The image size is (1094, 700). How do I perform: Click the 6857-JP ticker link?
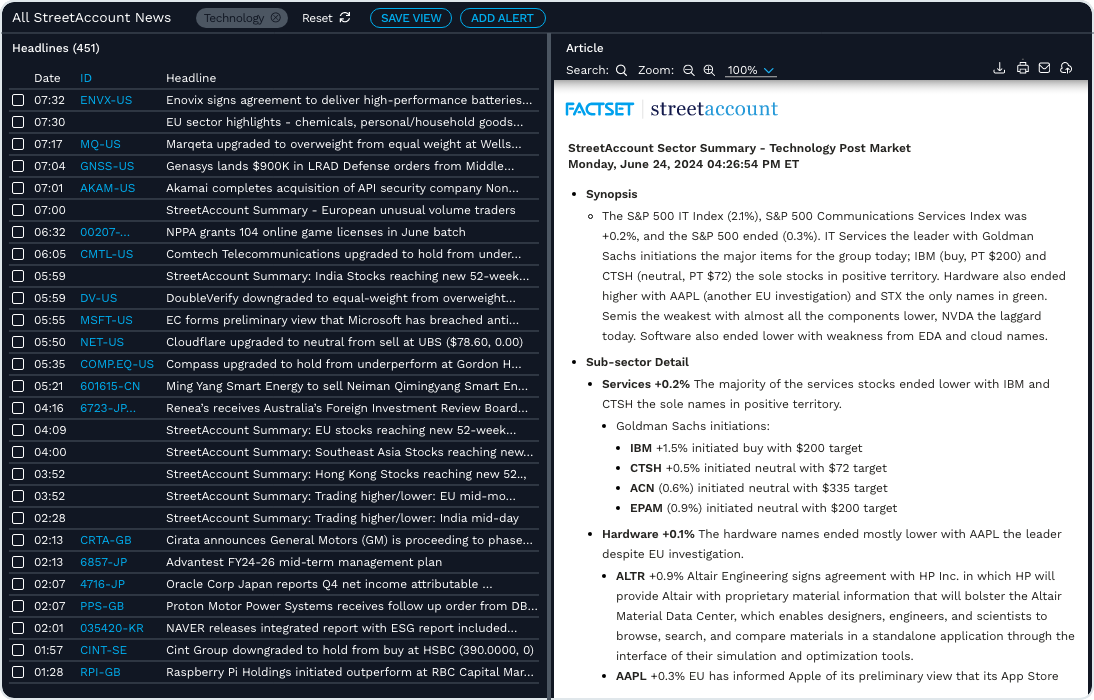pos(103,563)
